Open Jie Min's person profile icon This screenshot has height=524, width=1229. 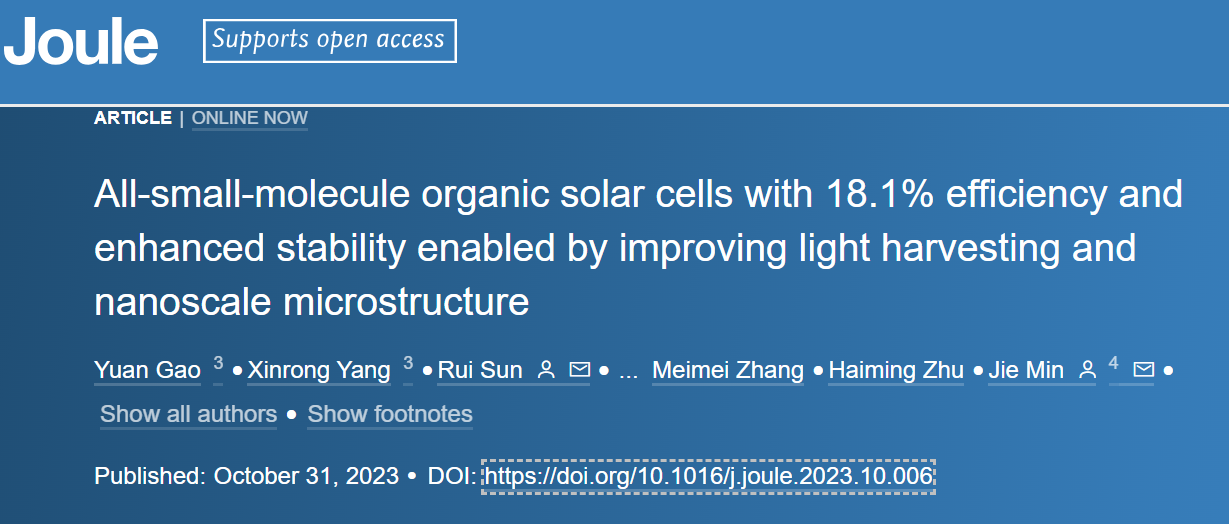1087,370
